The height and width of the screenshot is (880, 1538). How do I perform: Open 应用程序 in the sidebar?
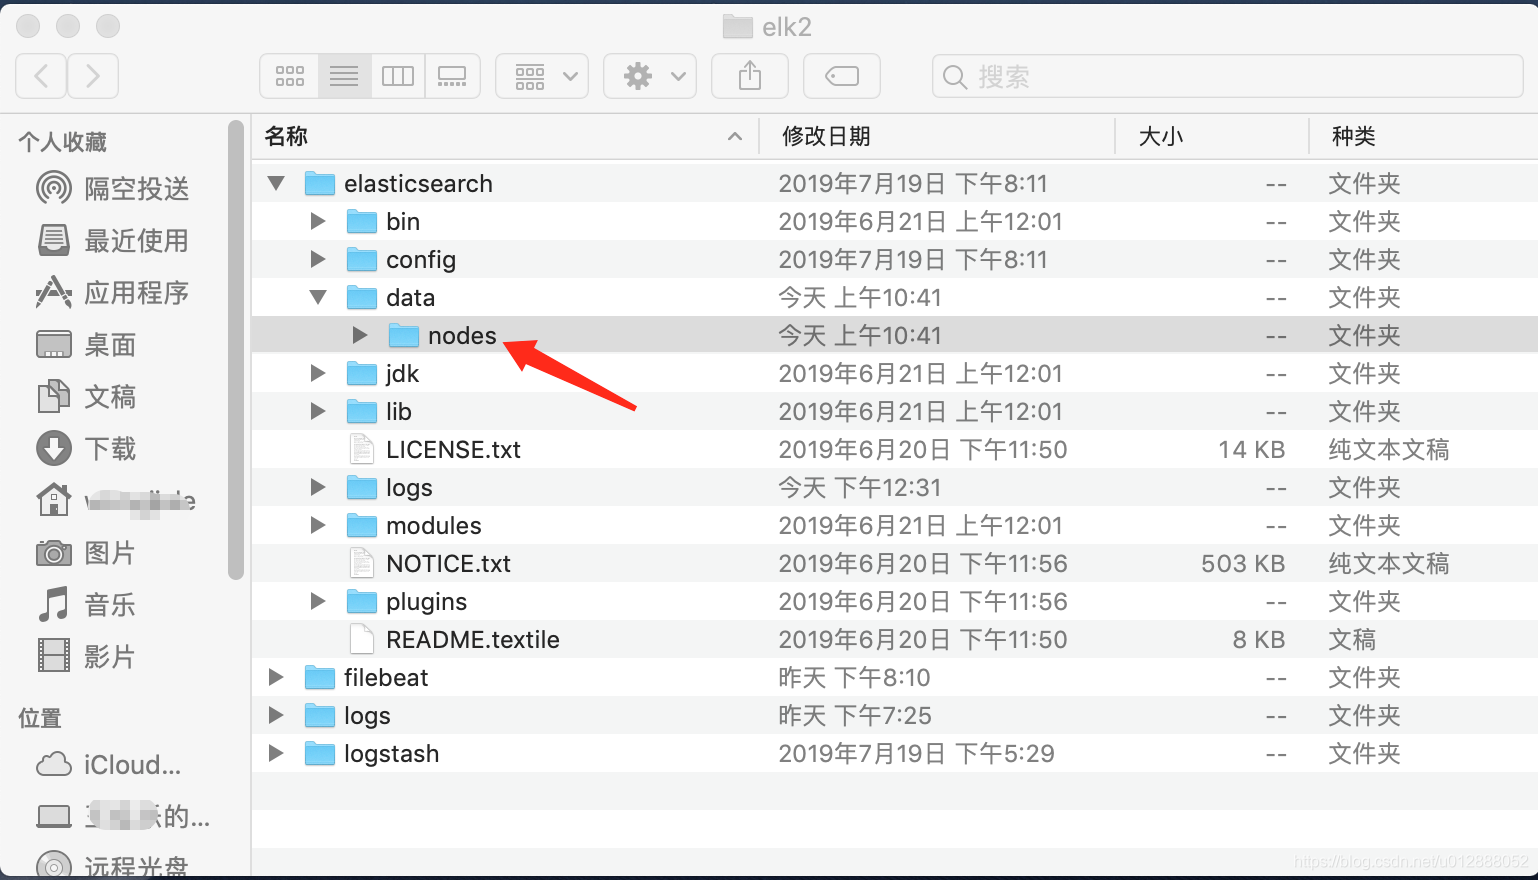coord(113,292)
